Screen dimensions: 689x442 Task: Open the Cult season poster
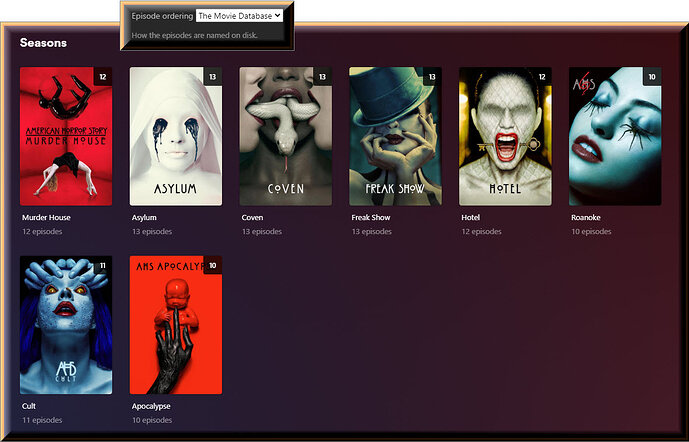(x=66, y=325)
